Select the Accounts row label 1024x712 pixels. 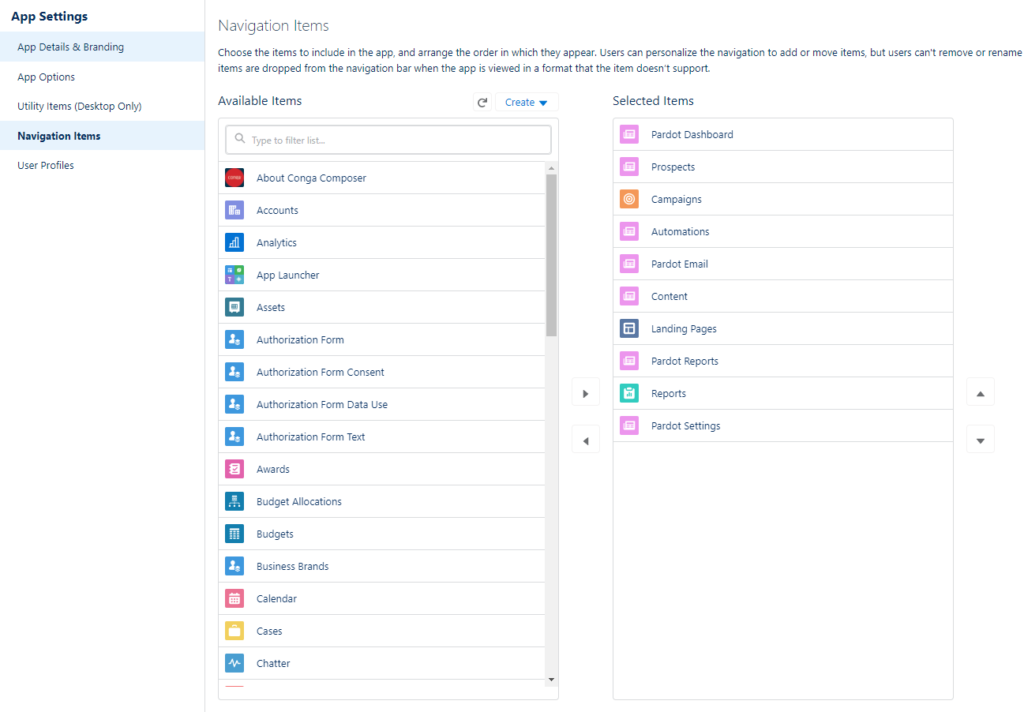[x=277, y=210]
